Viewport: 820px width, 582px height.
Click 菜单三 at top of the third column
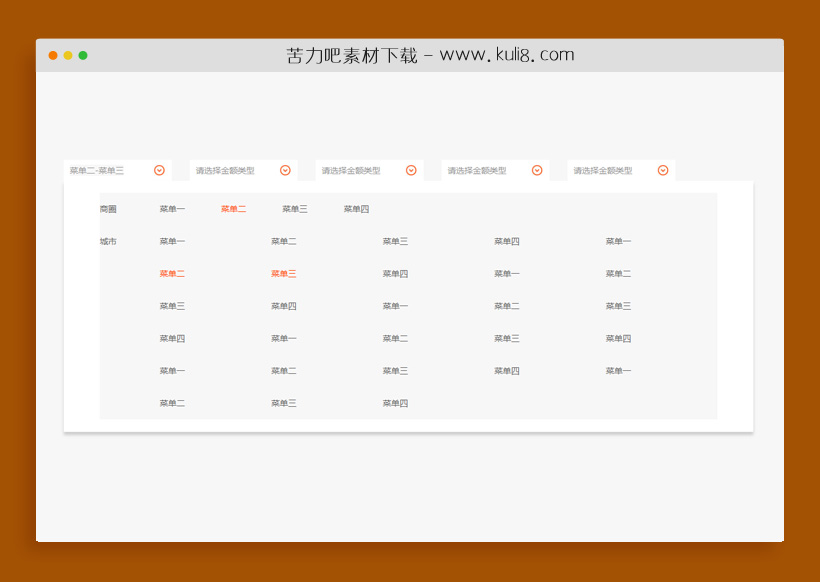[395, 240]
